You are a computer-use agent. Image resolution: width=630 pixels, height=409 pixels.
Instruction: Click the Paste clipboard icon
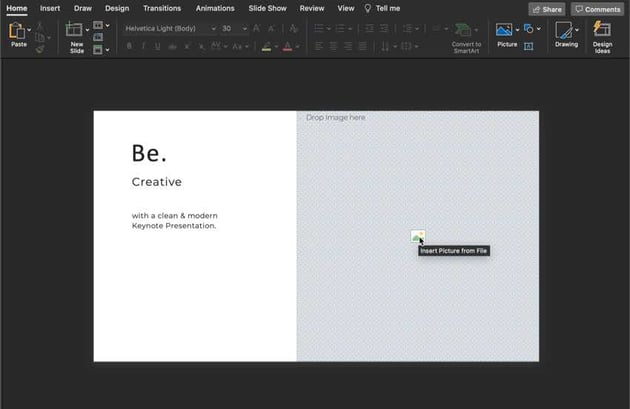(x=17, y=31)
